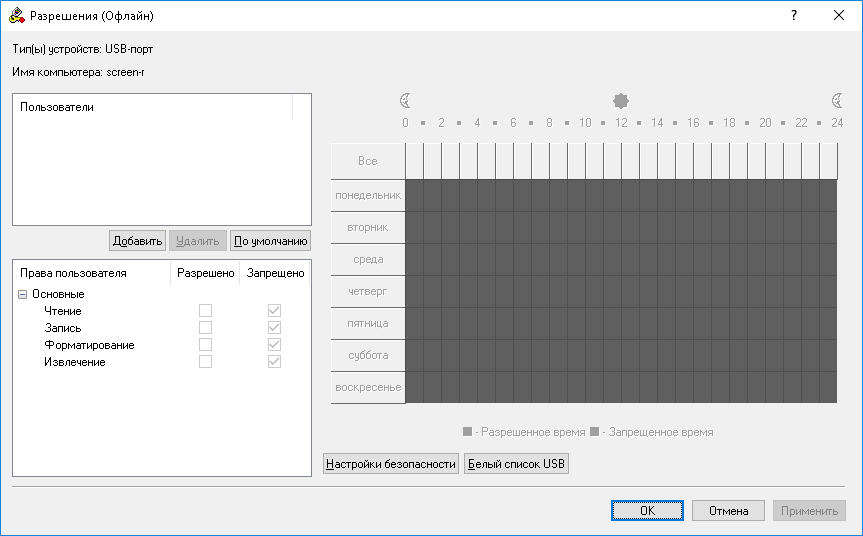Viewport: 863px width, 536px height.
Task: Select the понедельник row in schedule
Action: (368, 195)
